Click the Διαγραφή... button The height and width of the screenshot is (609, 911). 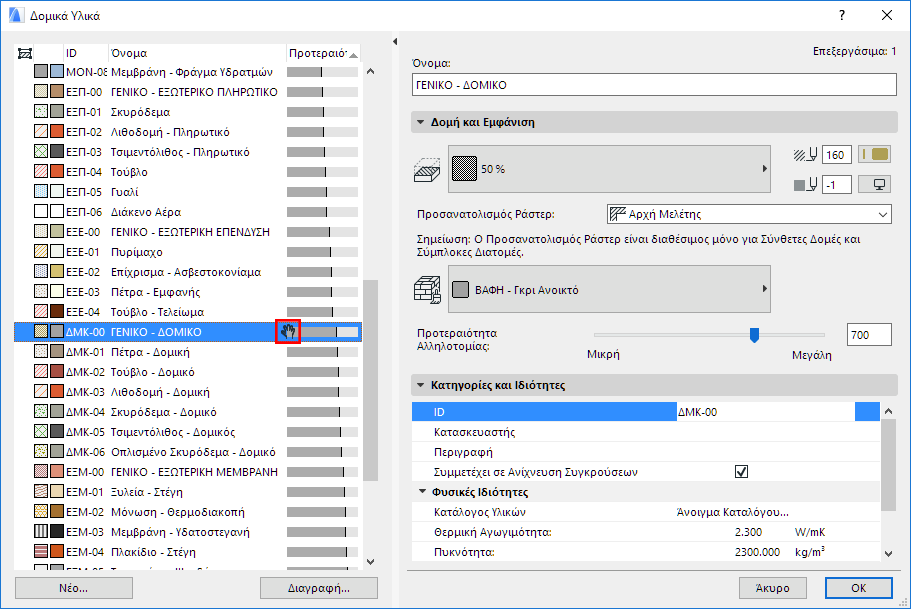click(319, 588)
